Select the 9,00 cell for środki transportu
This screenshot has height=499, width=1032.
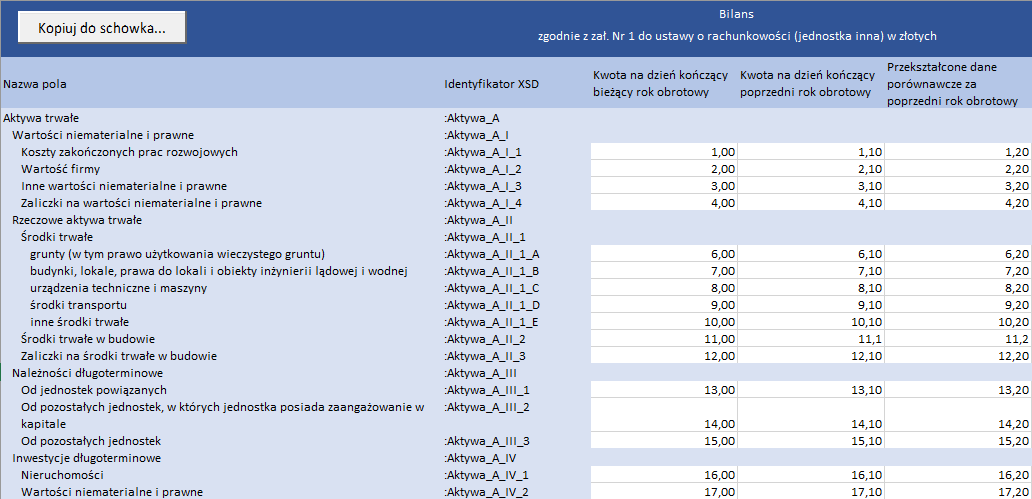(664, 305)
